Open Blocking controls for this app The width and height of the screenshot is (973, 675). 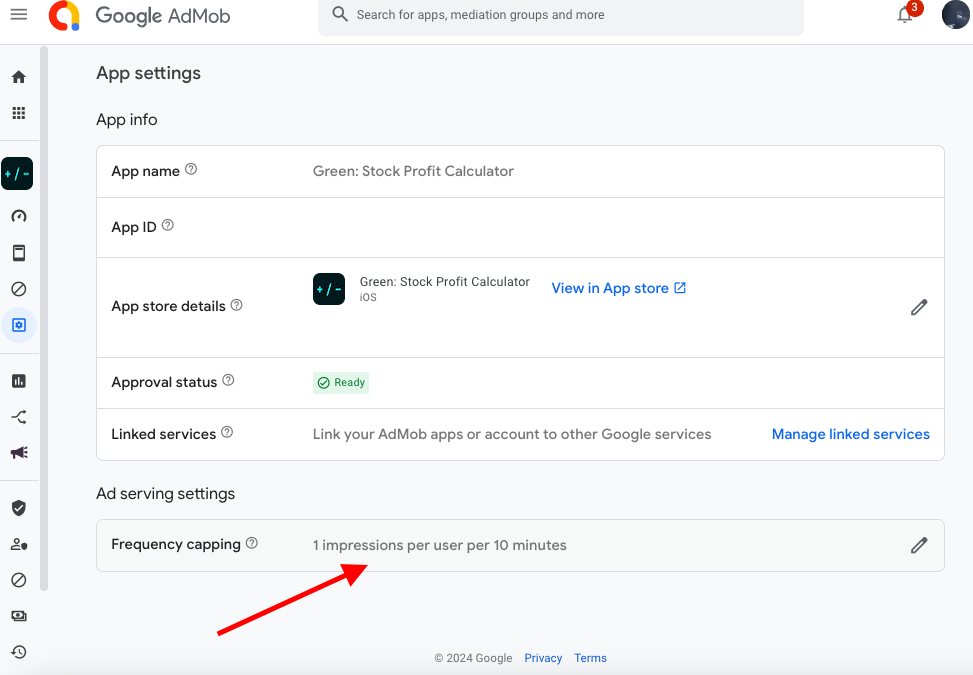[18, 288]
